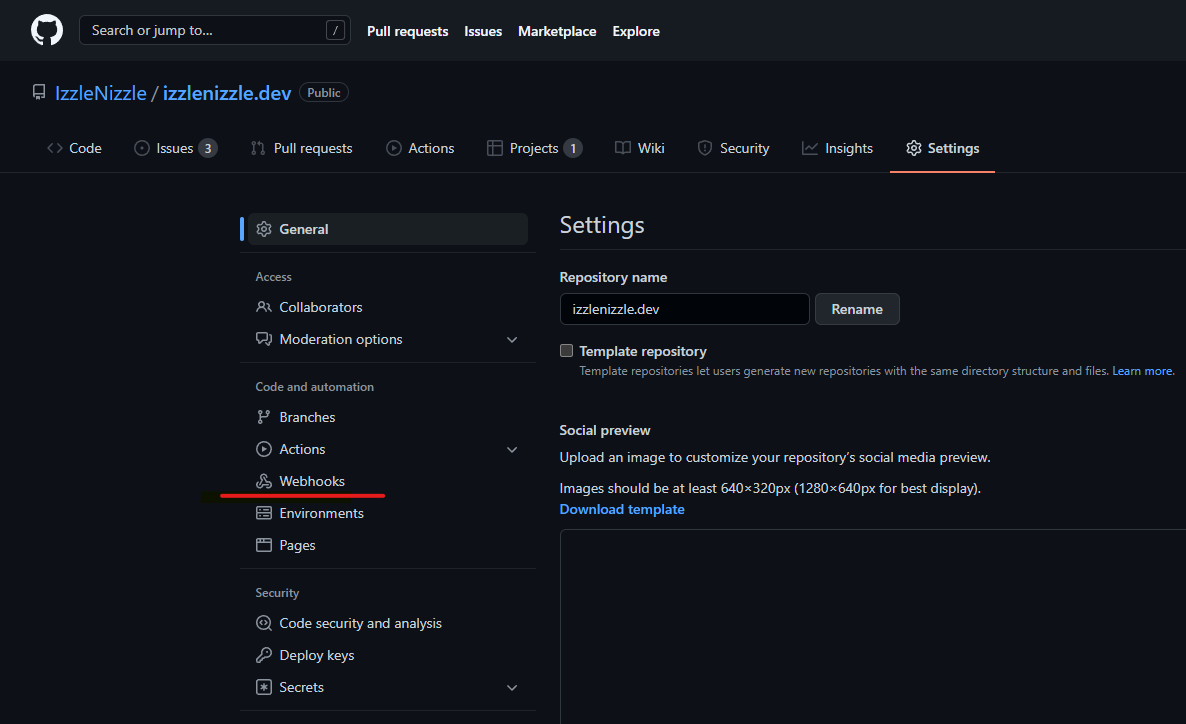Click the asterisk icon beside Secrets

pyautogui.click(x=264, y=687)
